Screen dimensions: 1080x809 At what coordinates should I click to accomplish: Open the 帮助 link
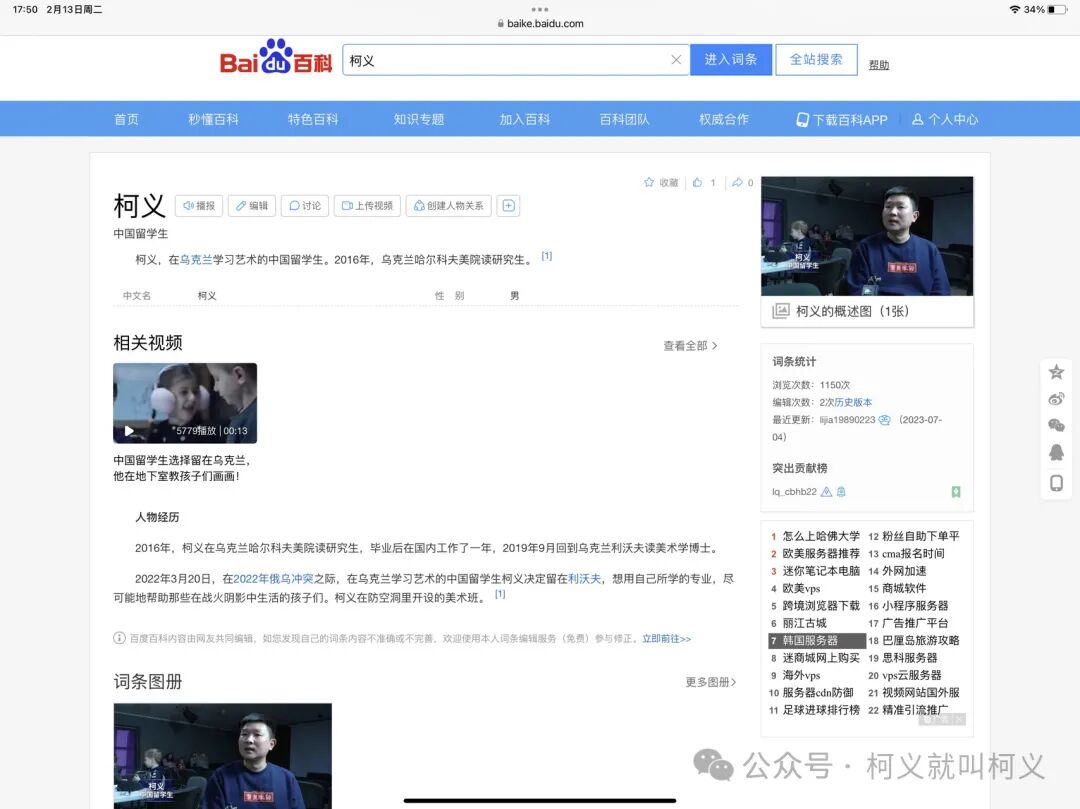(x=879, y=65)
